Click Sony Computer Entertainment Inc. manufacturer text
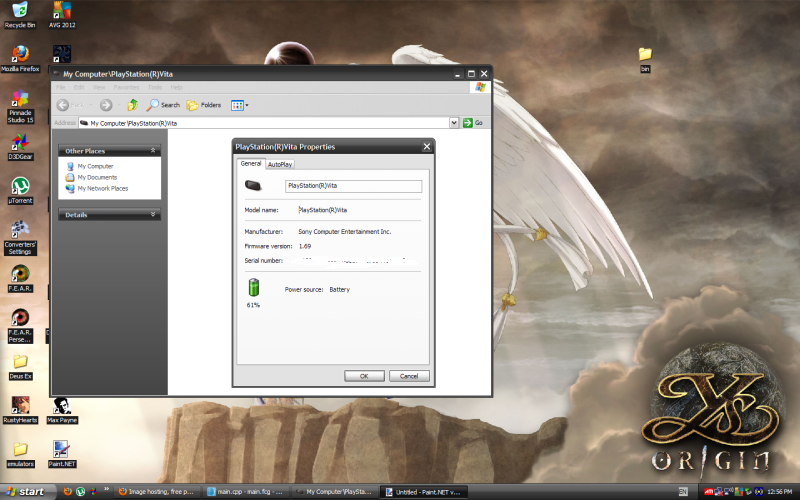800x500 pixels. (344, 232)
